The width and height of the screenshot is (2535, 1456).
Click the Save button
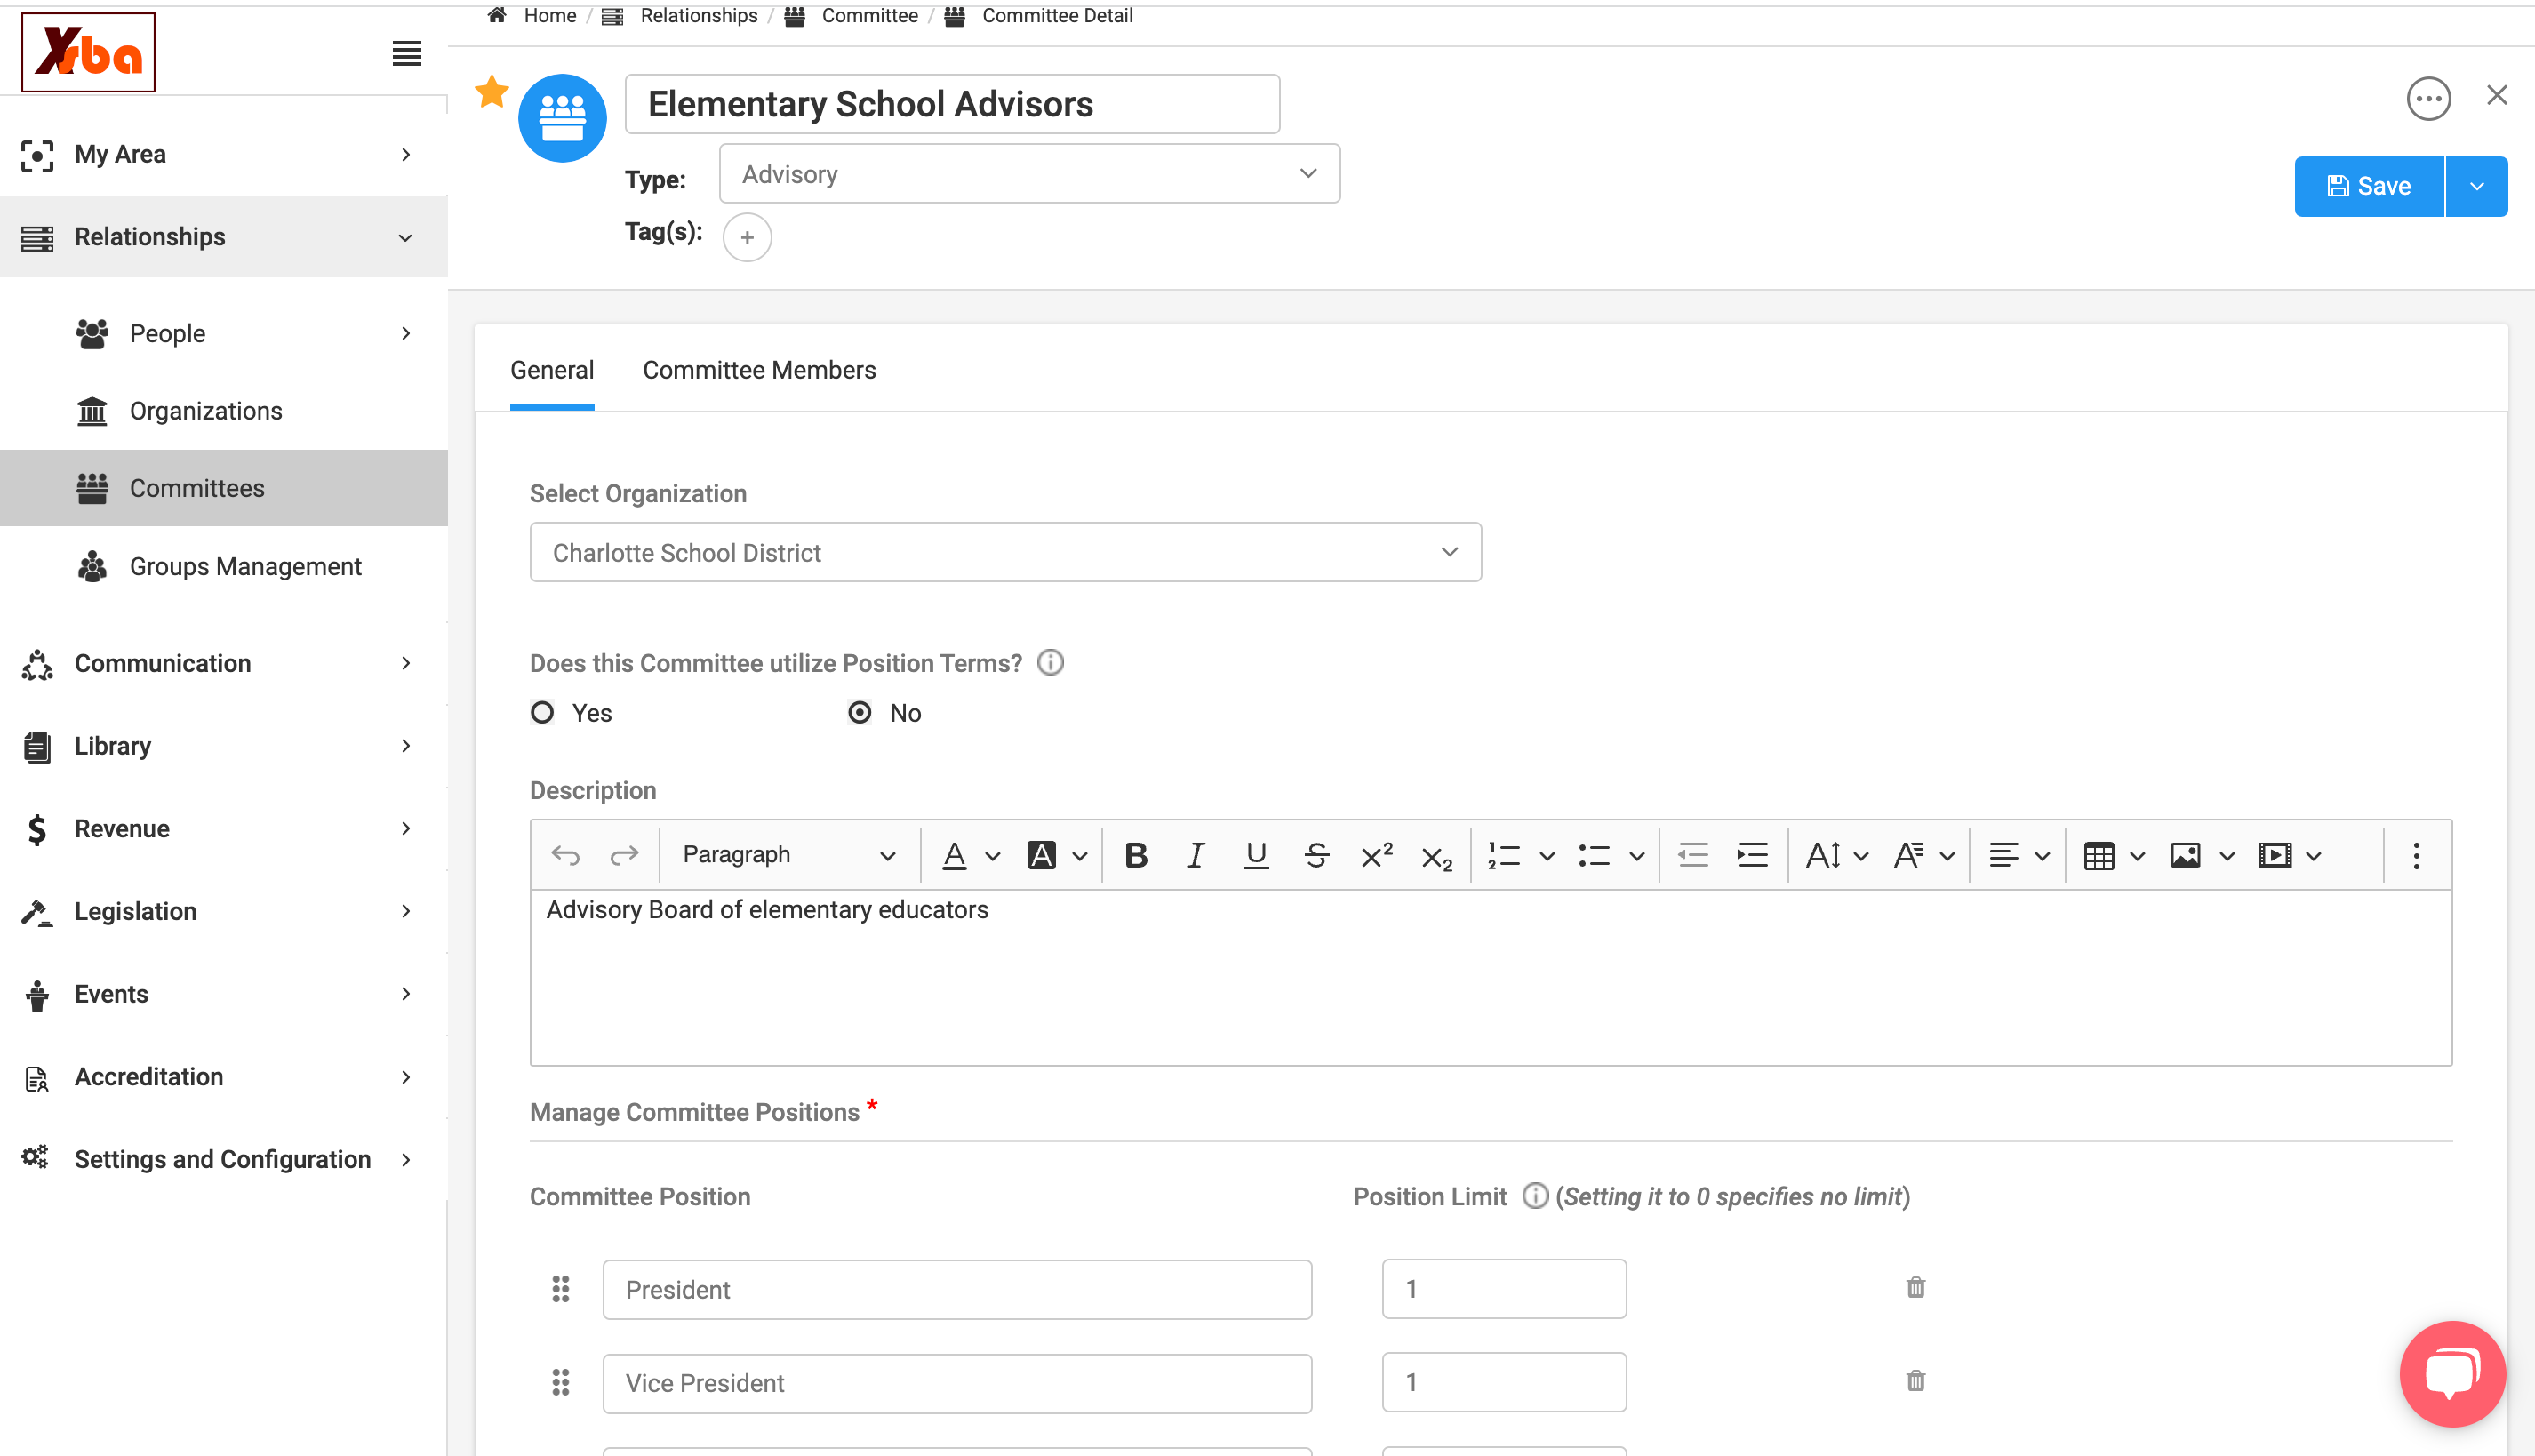pyautogui.click(x=2368, y=186)
